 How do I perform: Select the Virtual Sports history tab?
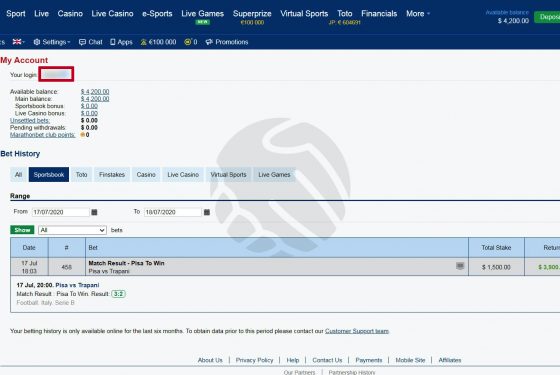coord(229,175)
